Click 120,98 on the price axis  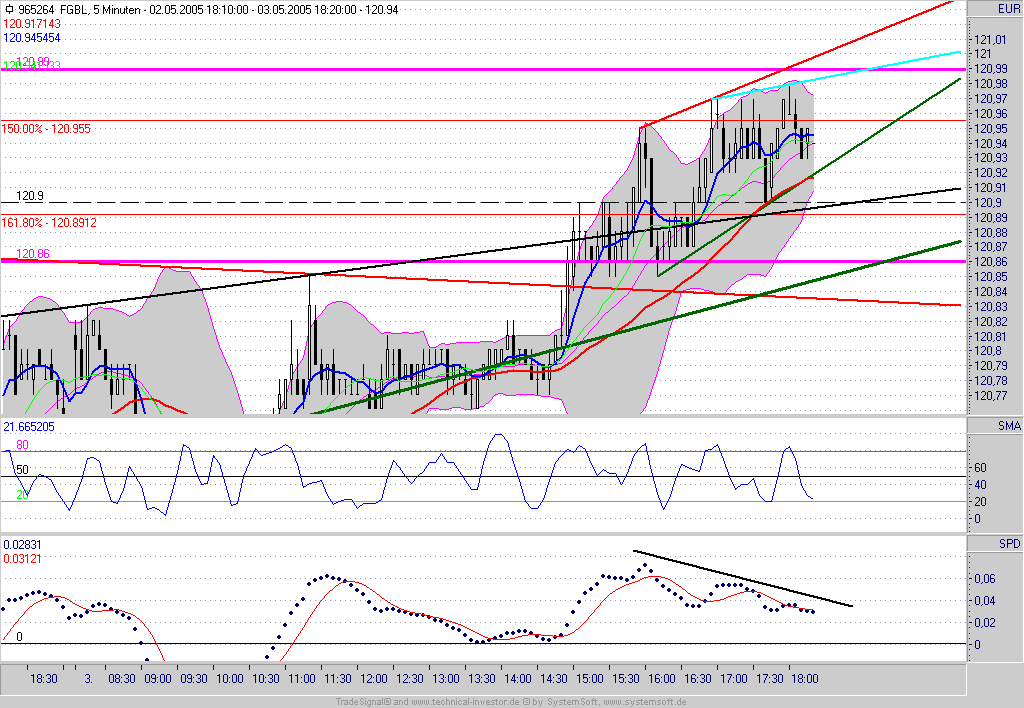991,84
